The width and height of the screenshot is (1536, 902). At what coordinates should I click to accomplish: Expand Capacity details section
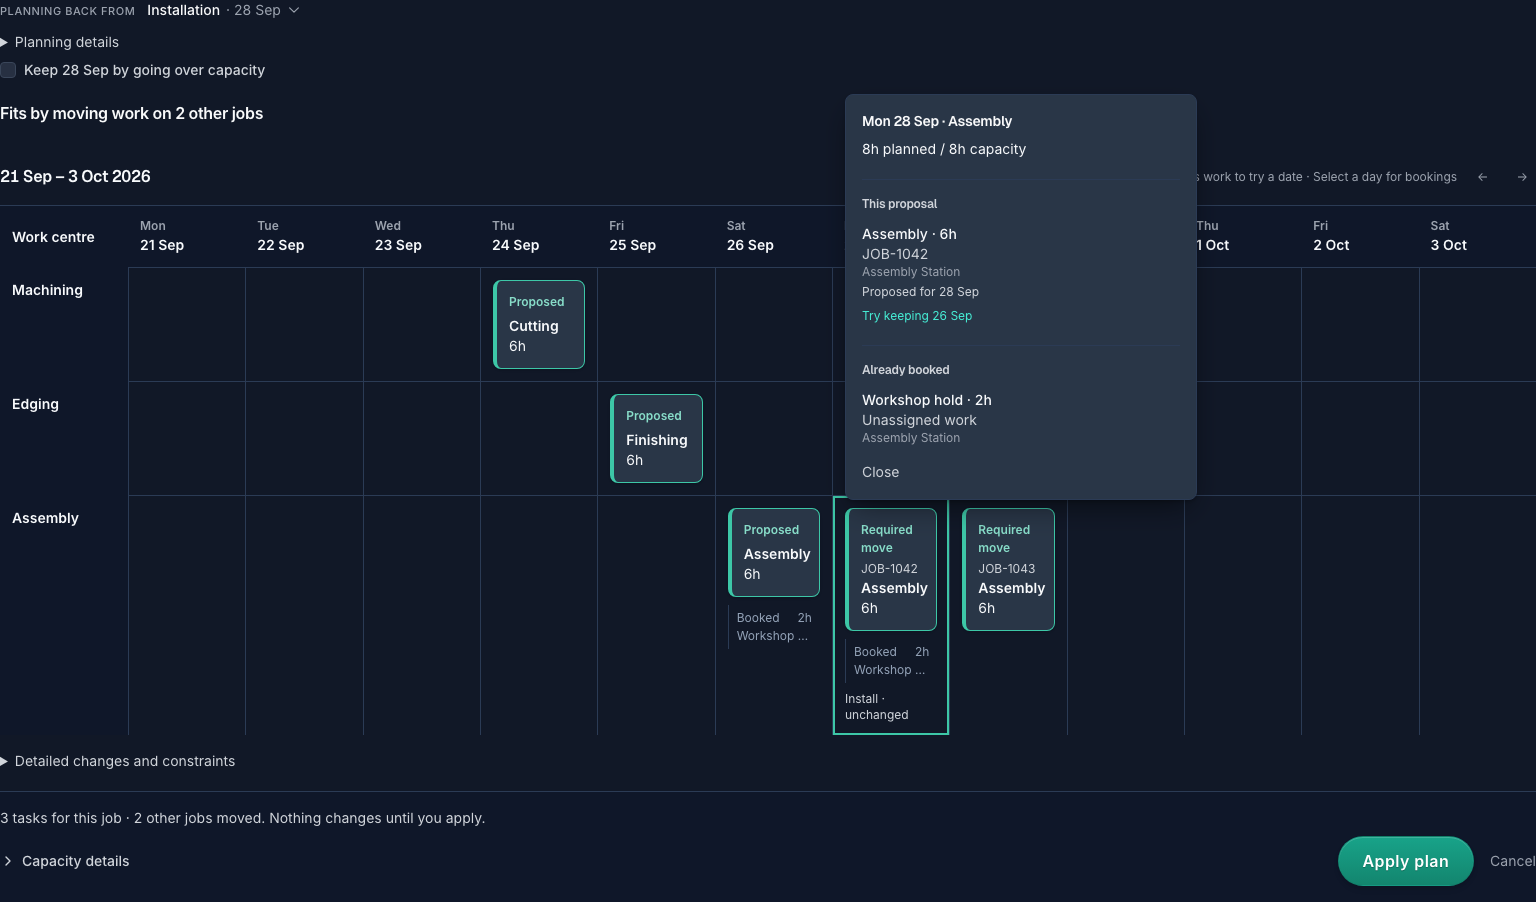click(67, 861)
